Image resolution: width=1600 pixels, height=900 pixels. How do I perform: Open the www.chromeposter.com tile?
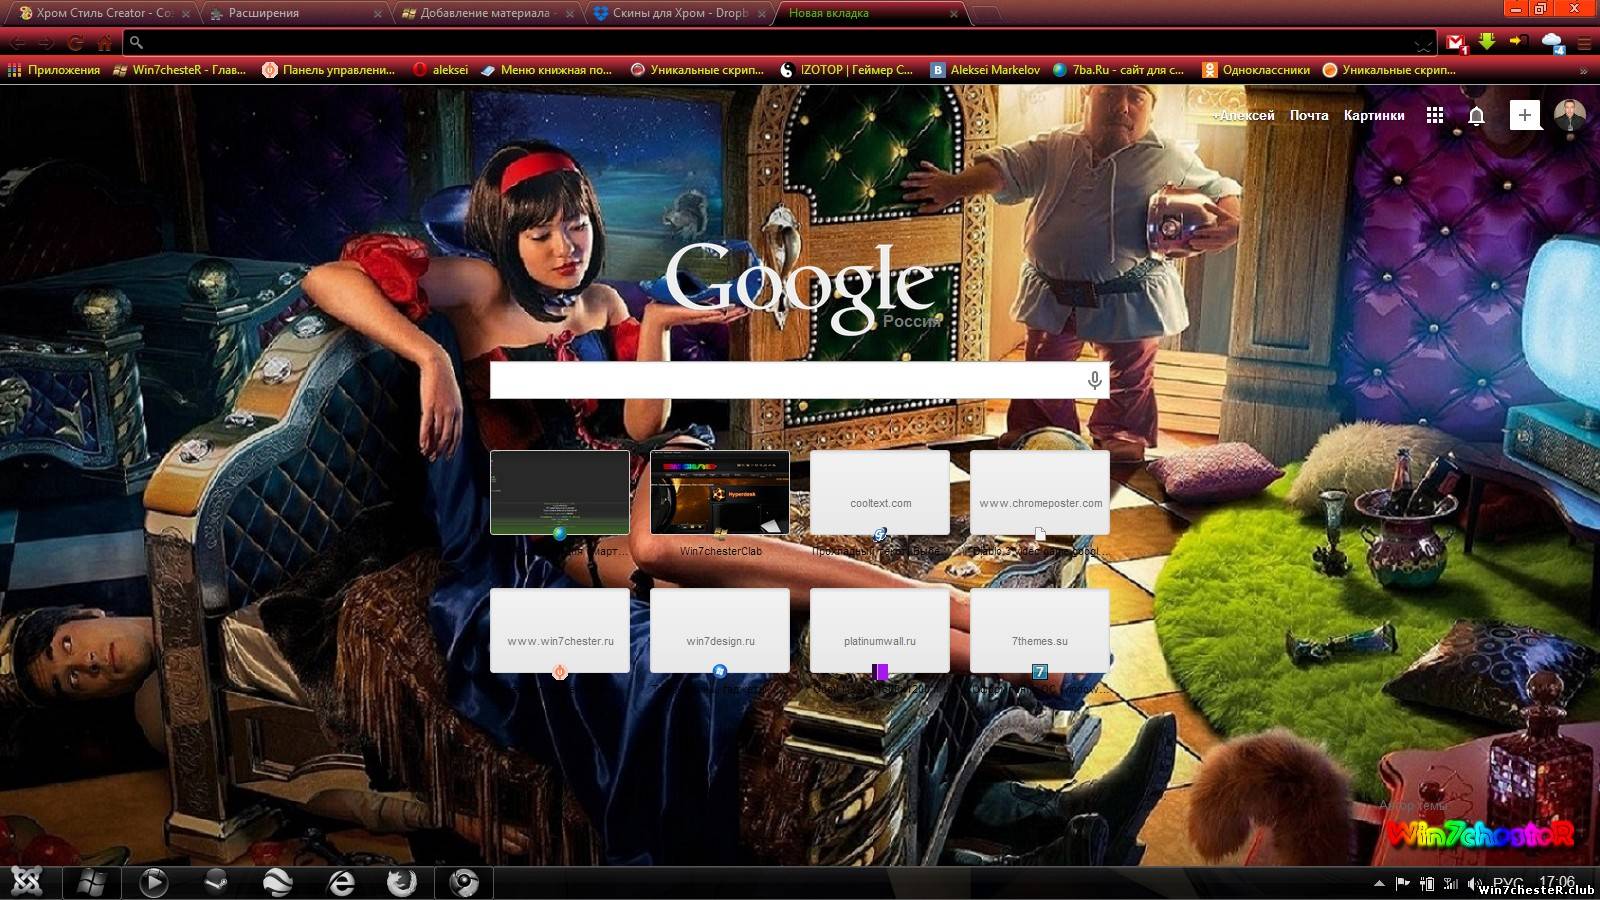[x=1040, y=492]
